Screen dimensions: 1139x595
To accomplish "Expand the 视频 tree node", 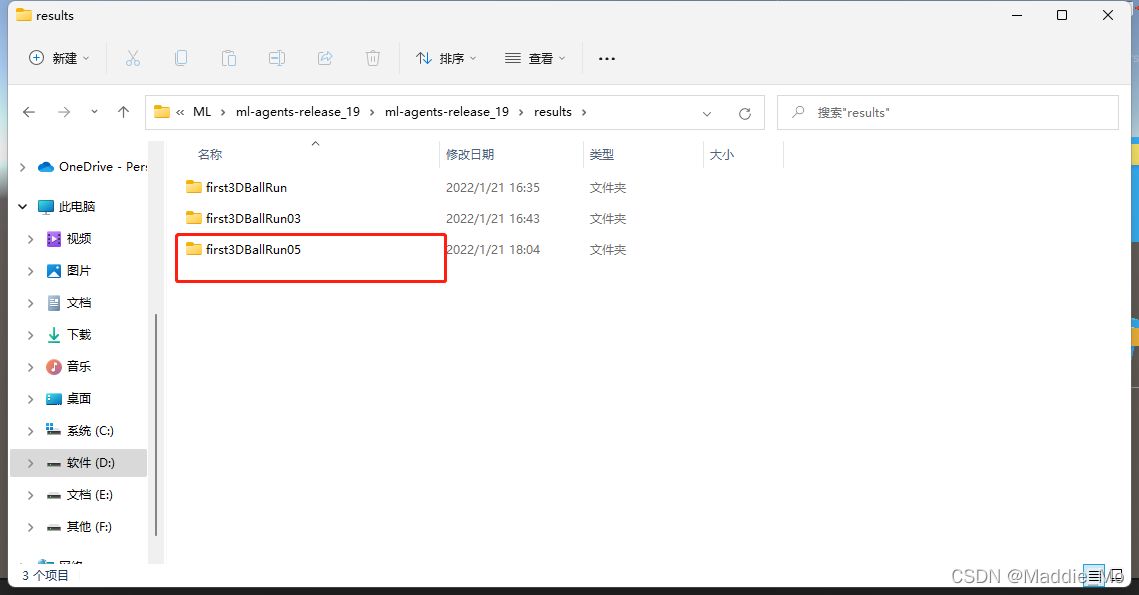I will point(31,239).
